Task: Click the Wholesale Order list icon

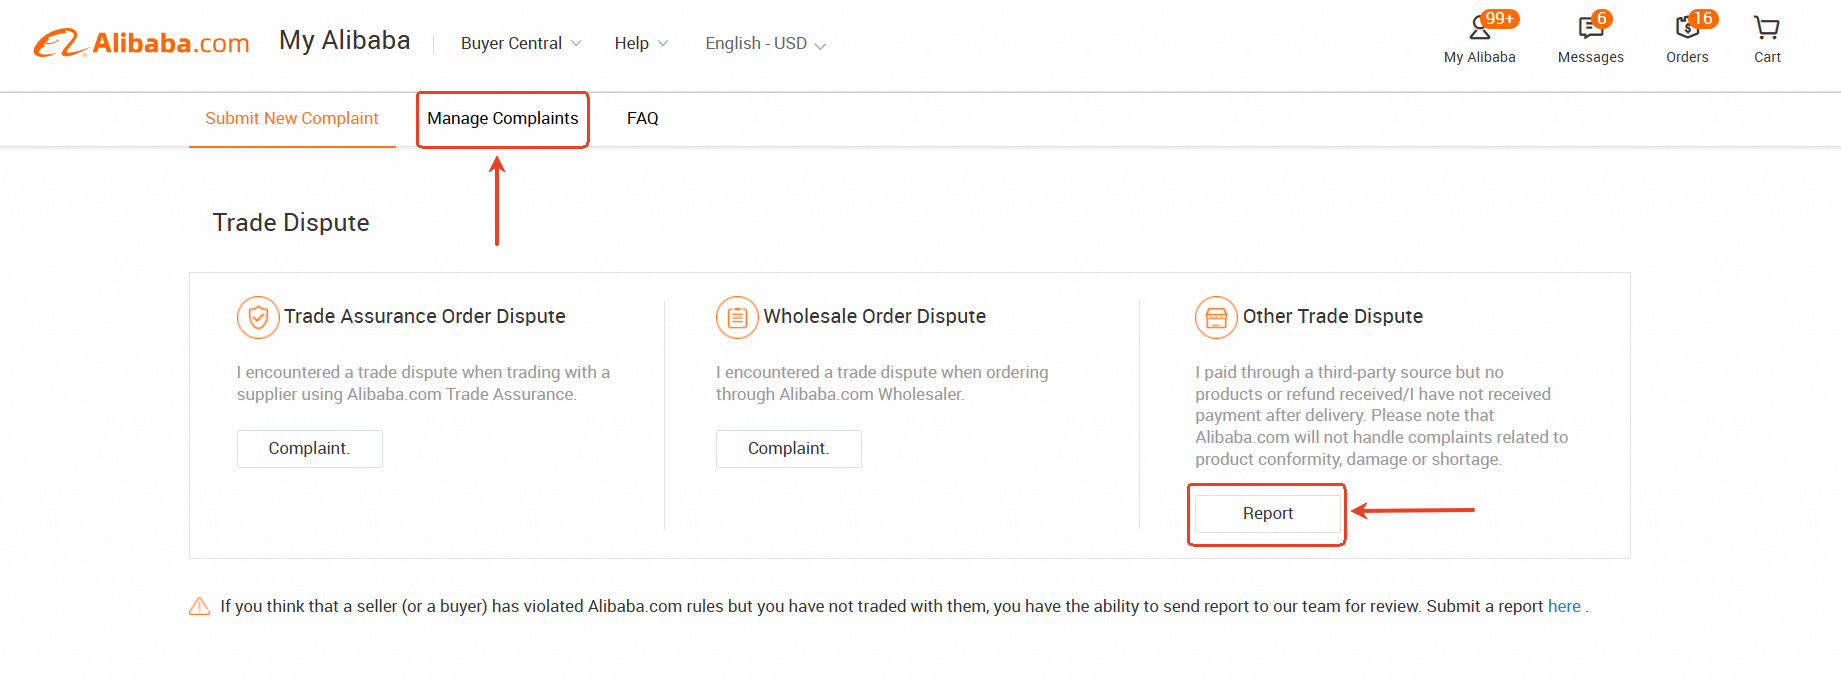Action: click(737, 317)
